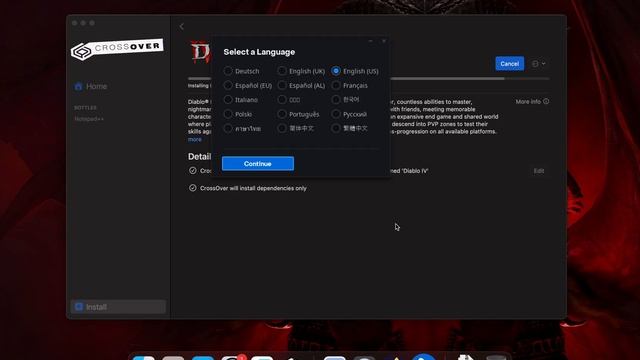
Task: Select English (UK) language option
Action: (301, 71)
